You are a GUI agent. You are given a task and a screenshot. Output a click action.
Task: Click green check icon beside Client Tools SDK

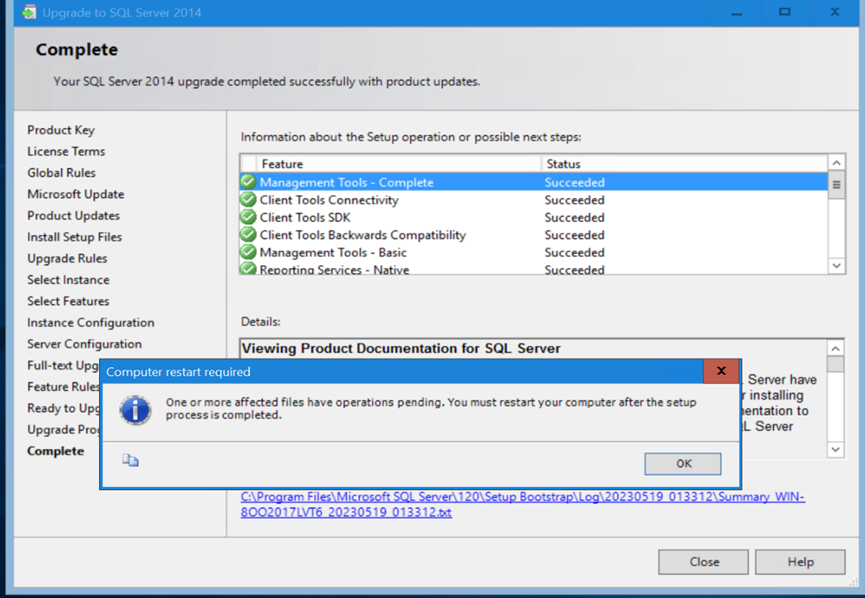[248, 217]
